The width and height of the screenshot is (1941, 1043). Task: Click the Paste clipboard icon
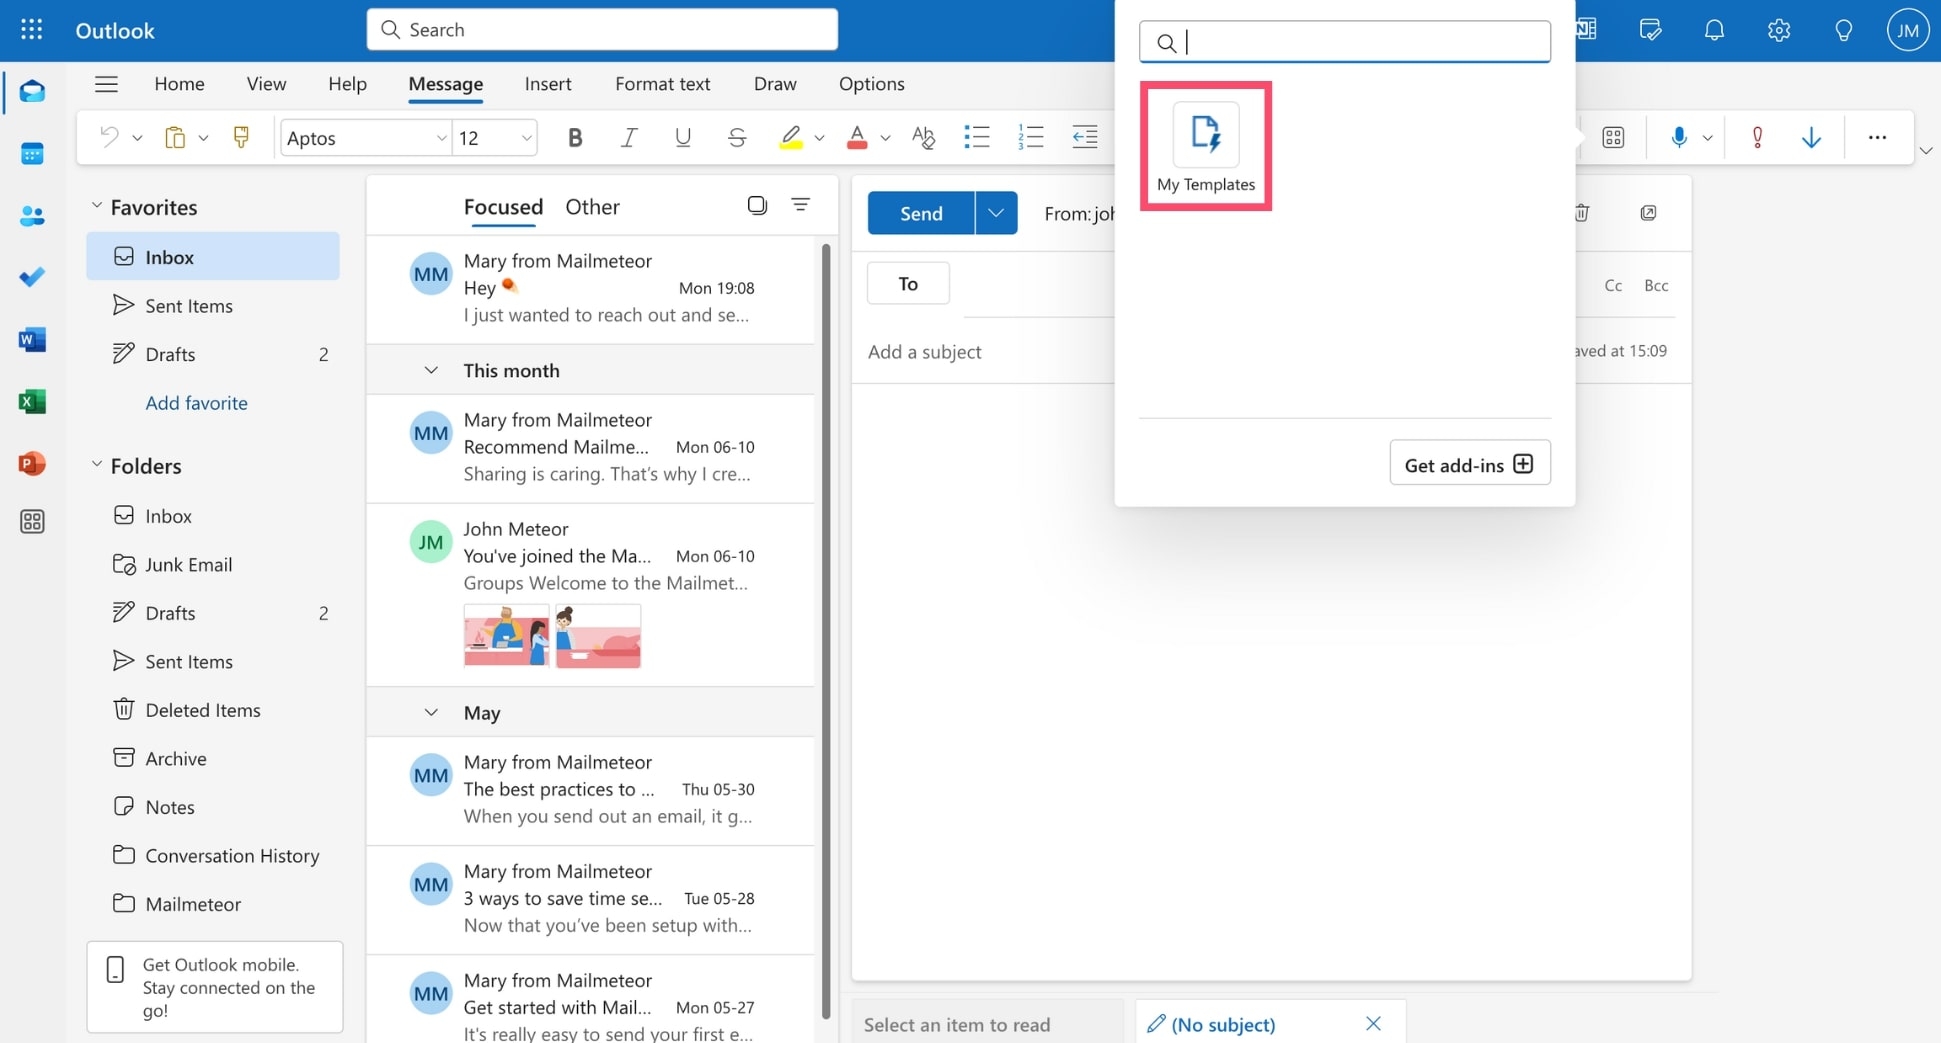[175, 137]
